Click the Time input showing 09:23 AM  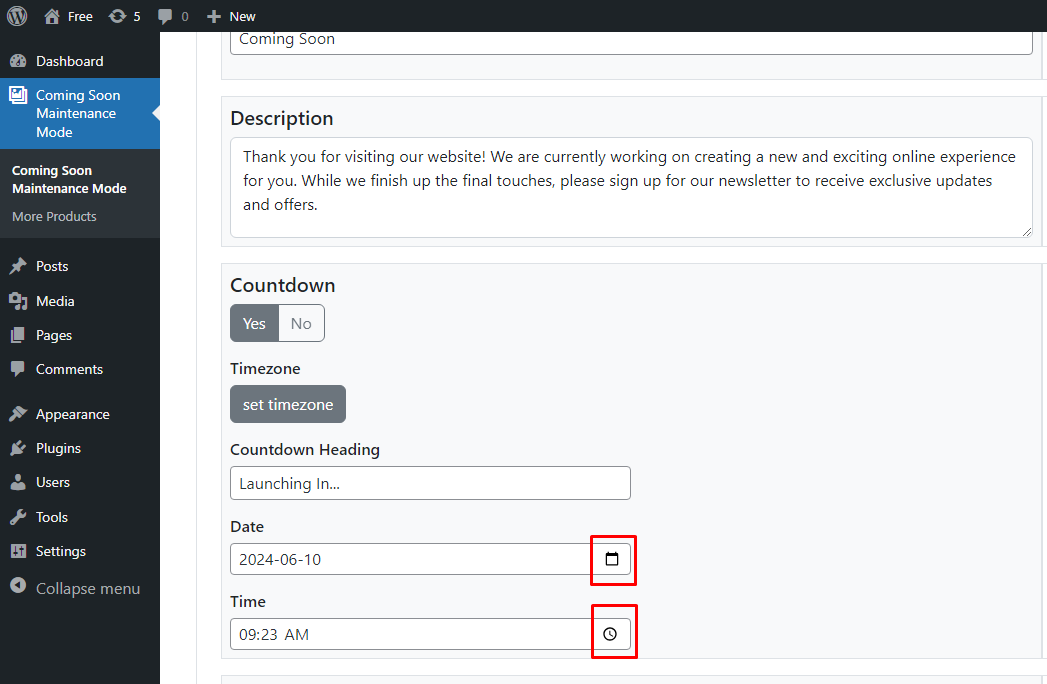pos(430,634)
